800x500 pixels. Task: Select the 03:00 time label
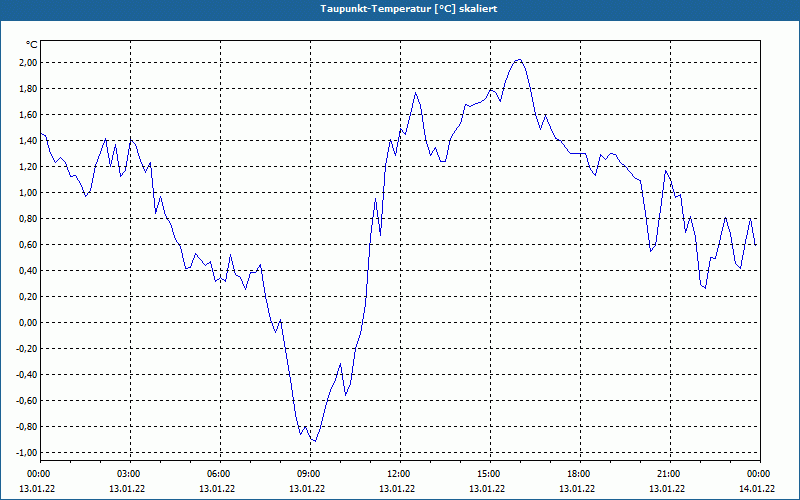(x=130, y=474)
